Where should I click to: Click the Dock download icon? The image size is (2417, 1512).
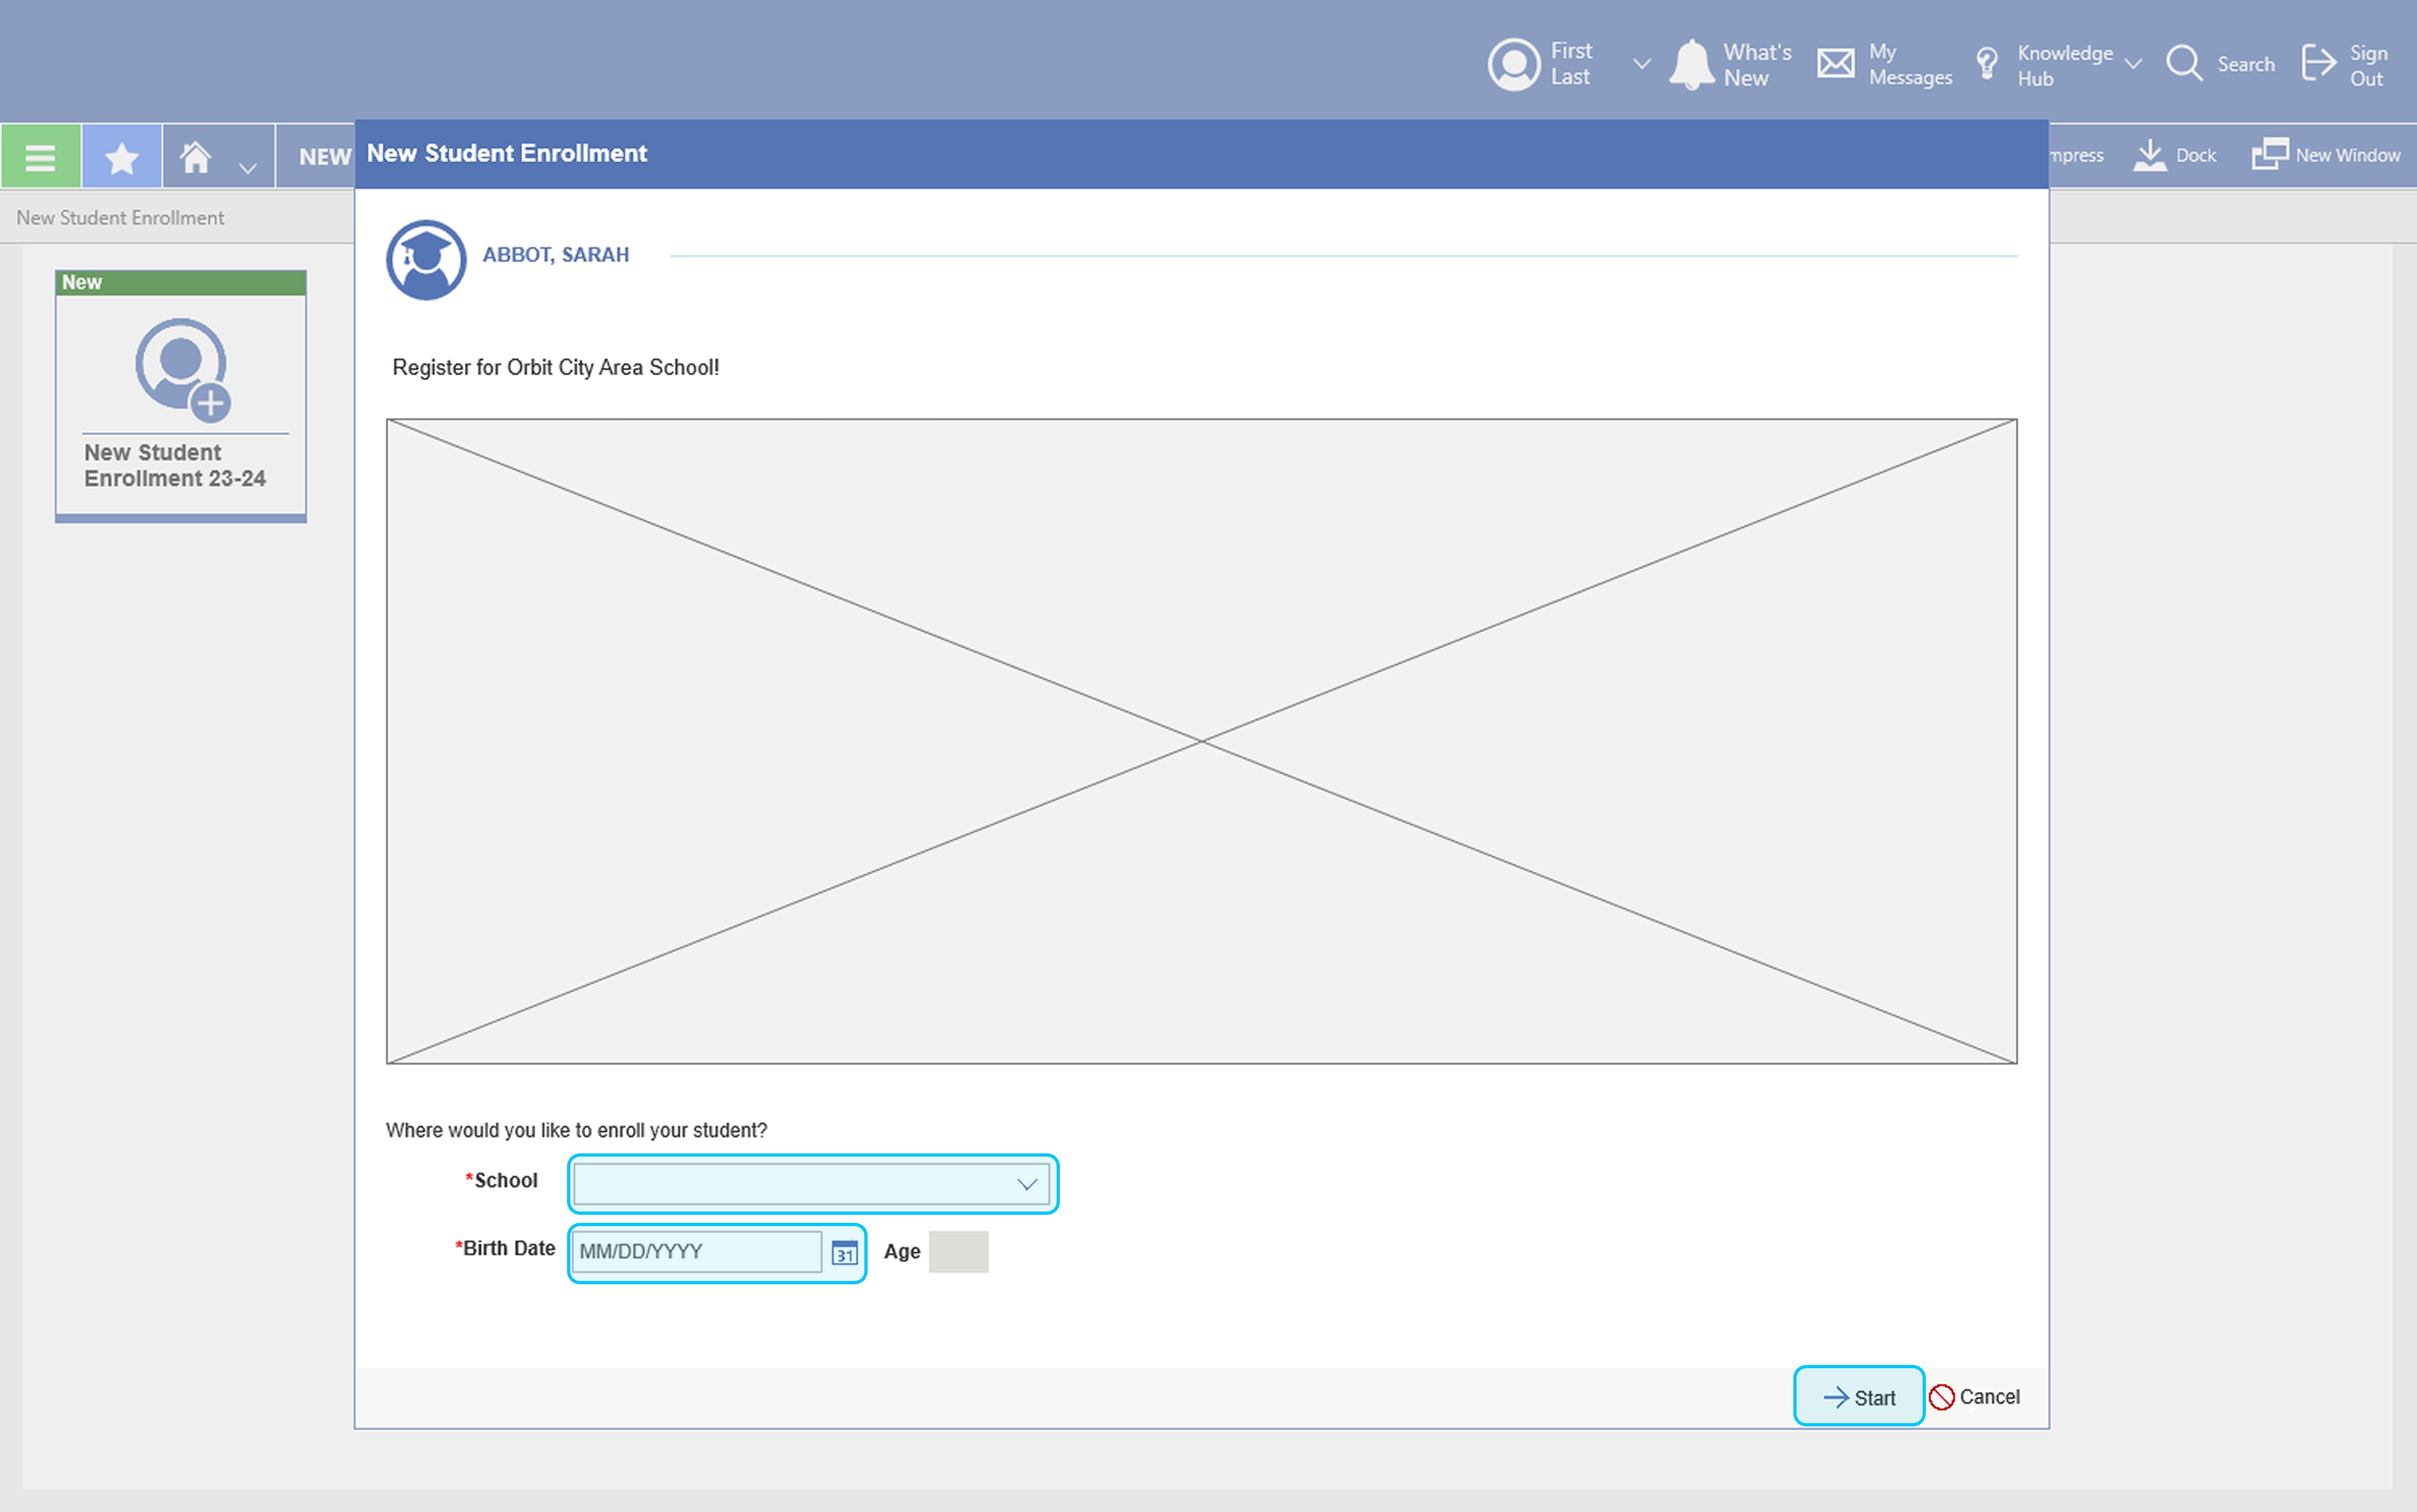[x=2150, y=155]
